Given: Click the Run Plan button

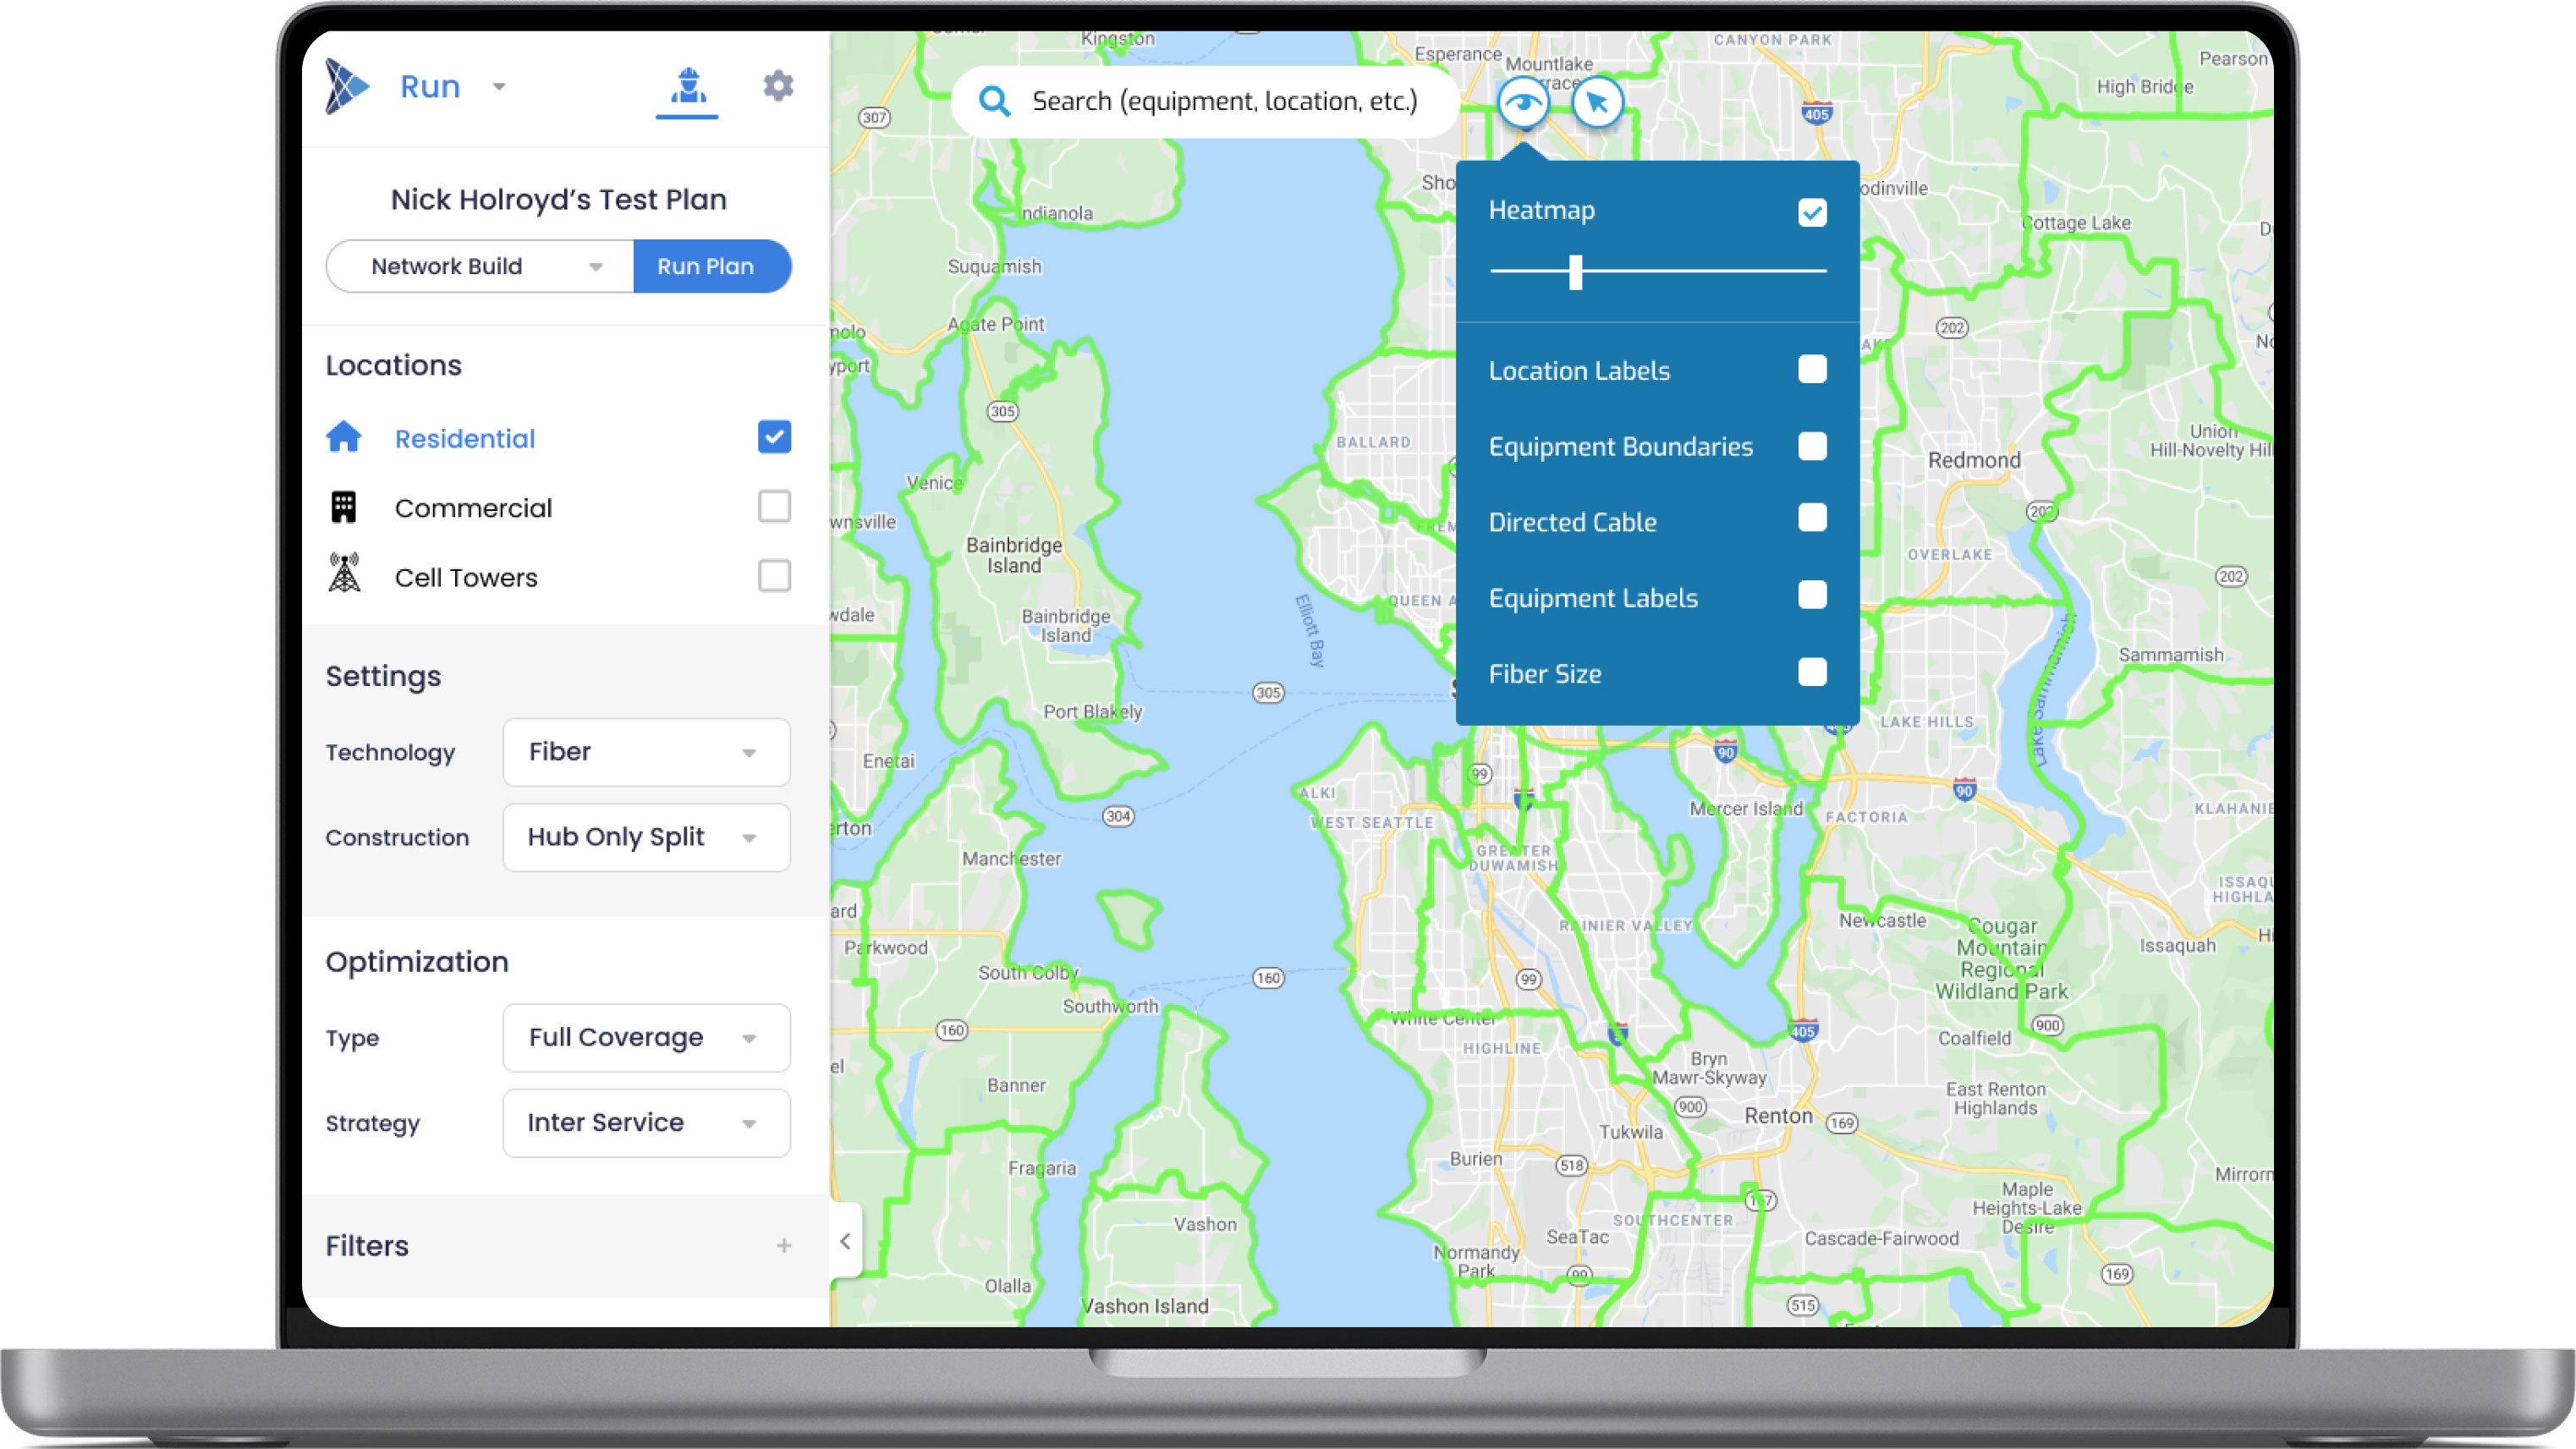Looking at the screenshot, I should click(x=711, y=266).
